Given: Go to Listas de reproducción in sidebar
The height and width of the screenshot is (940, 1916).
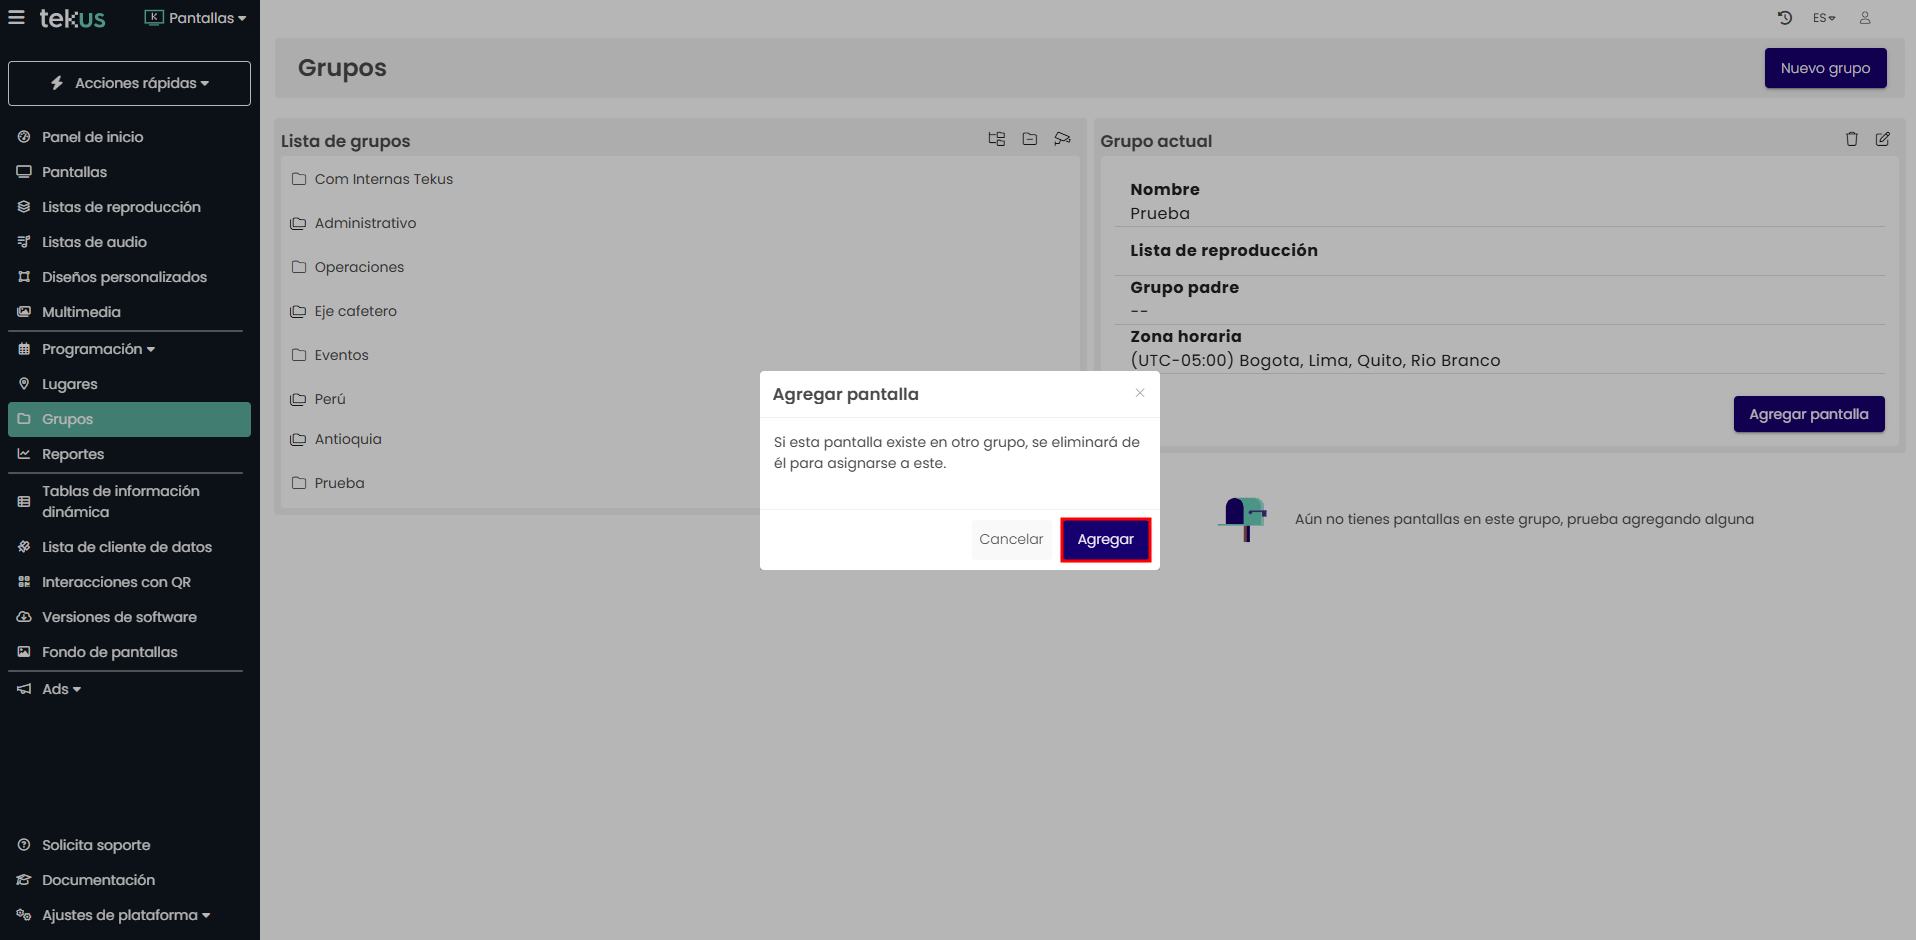Looking at the screenshot, I should click(121, 207).
